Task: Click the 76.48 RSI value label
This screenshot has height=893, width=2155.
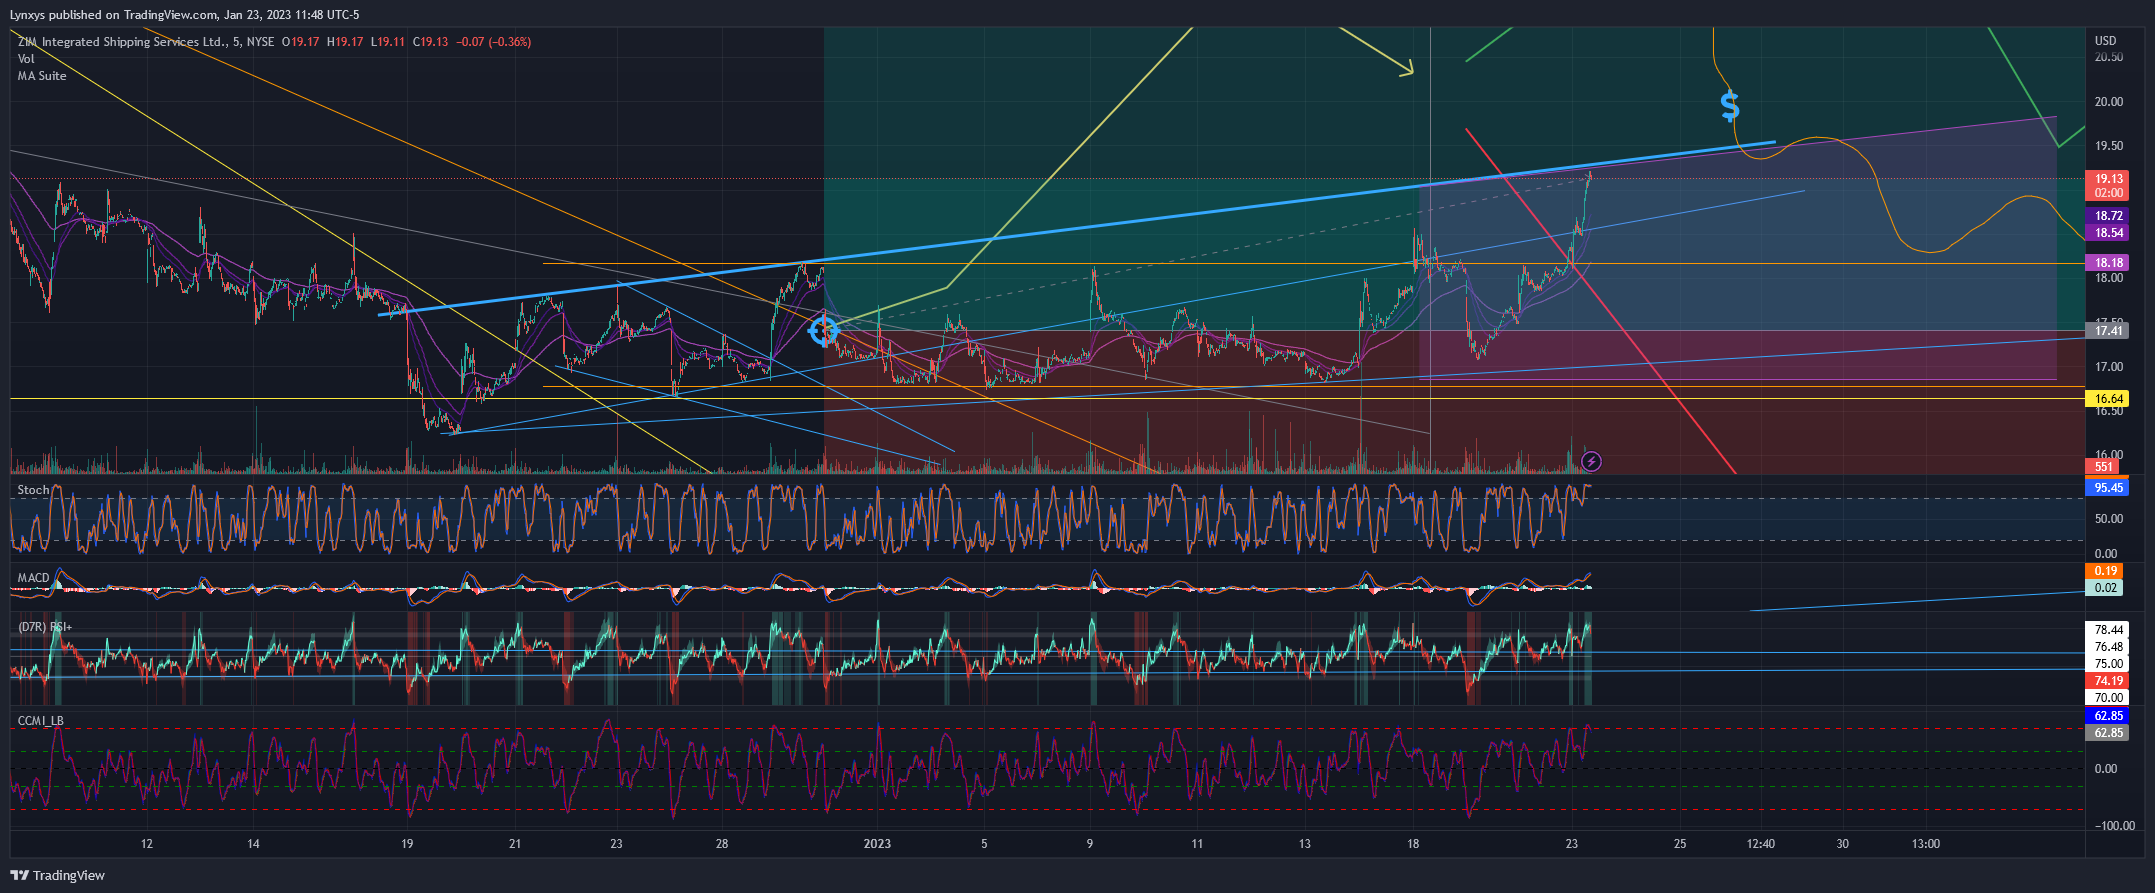Action: click(2107, 647)
